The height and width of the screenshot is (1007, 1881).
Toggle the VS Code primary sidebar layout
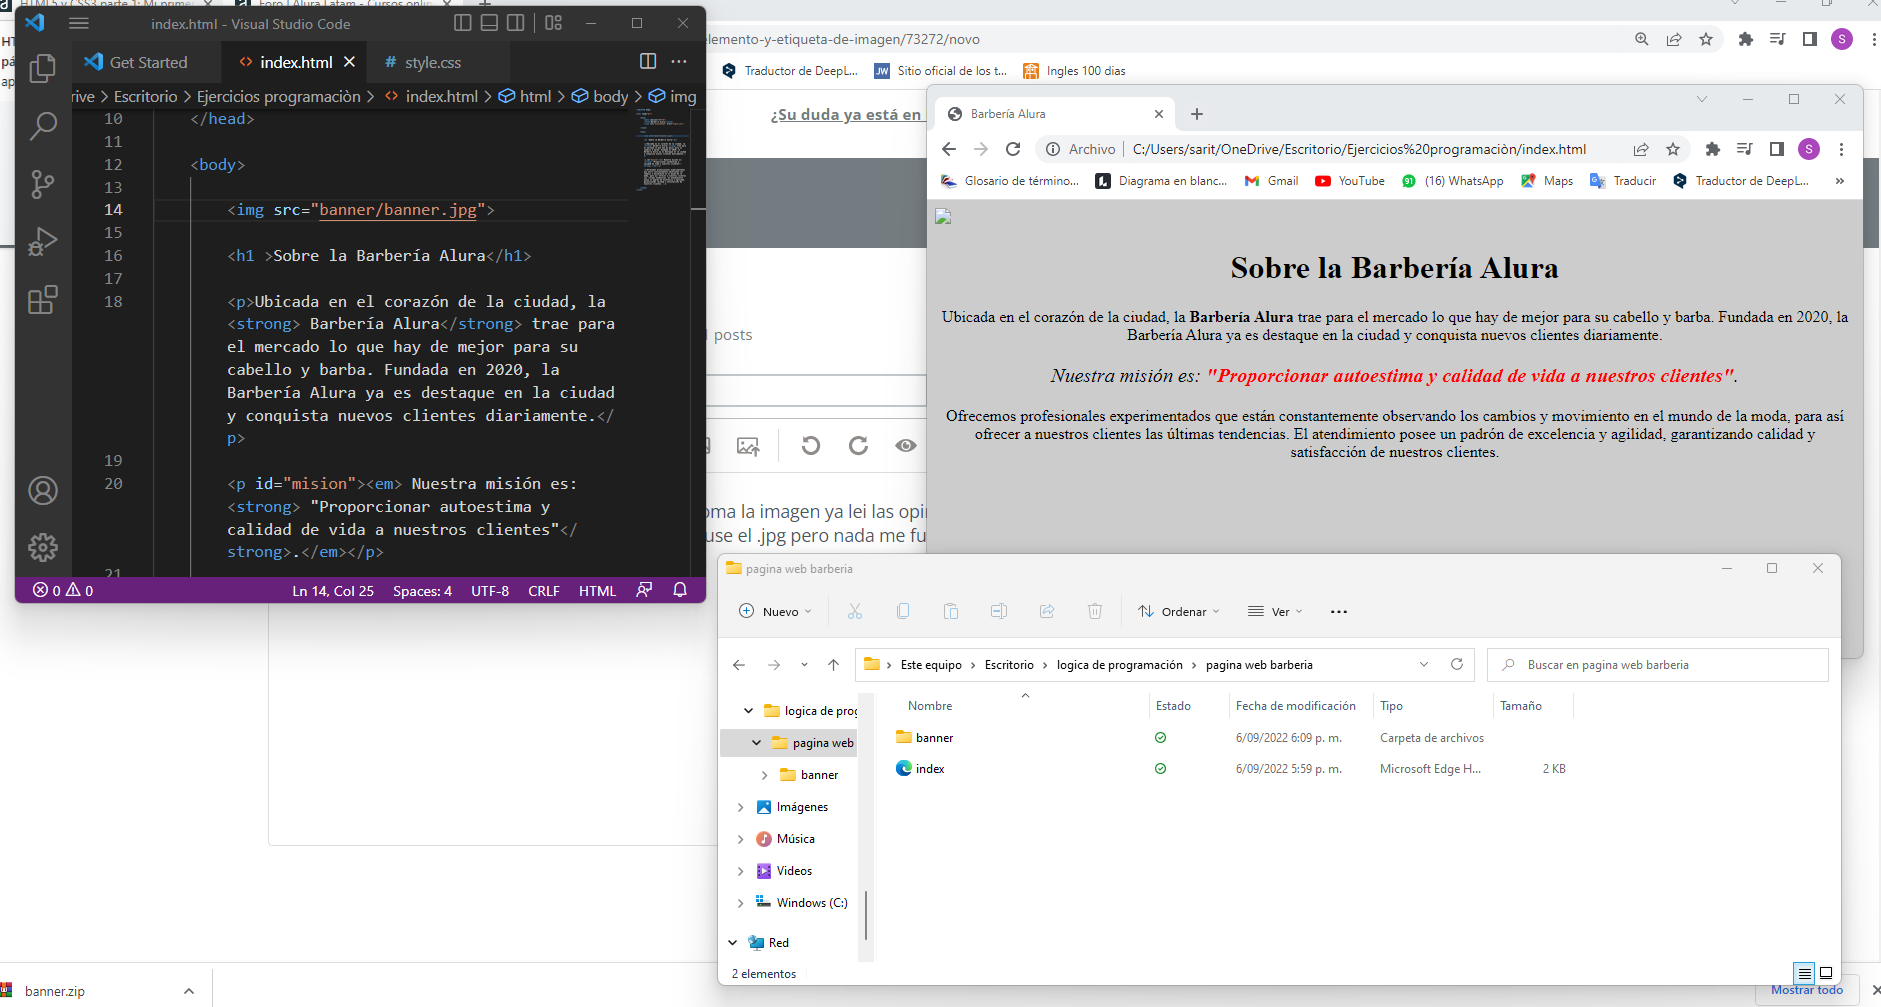(x=462, y=22)
